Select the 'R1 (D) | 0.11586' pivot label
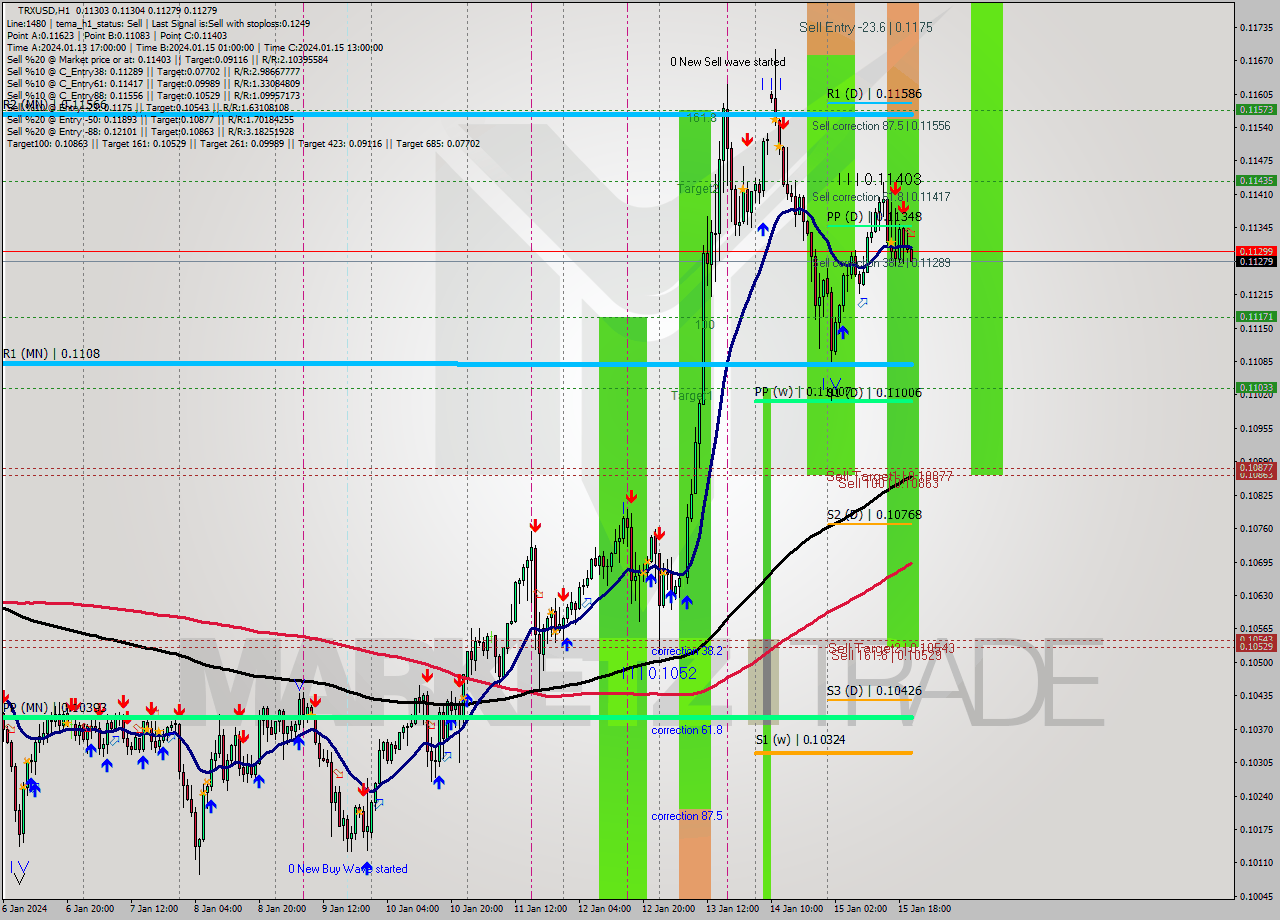 (x=874, y=94)
